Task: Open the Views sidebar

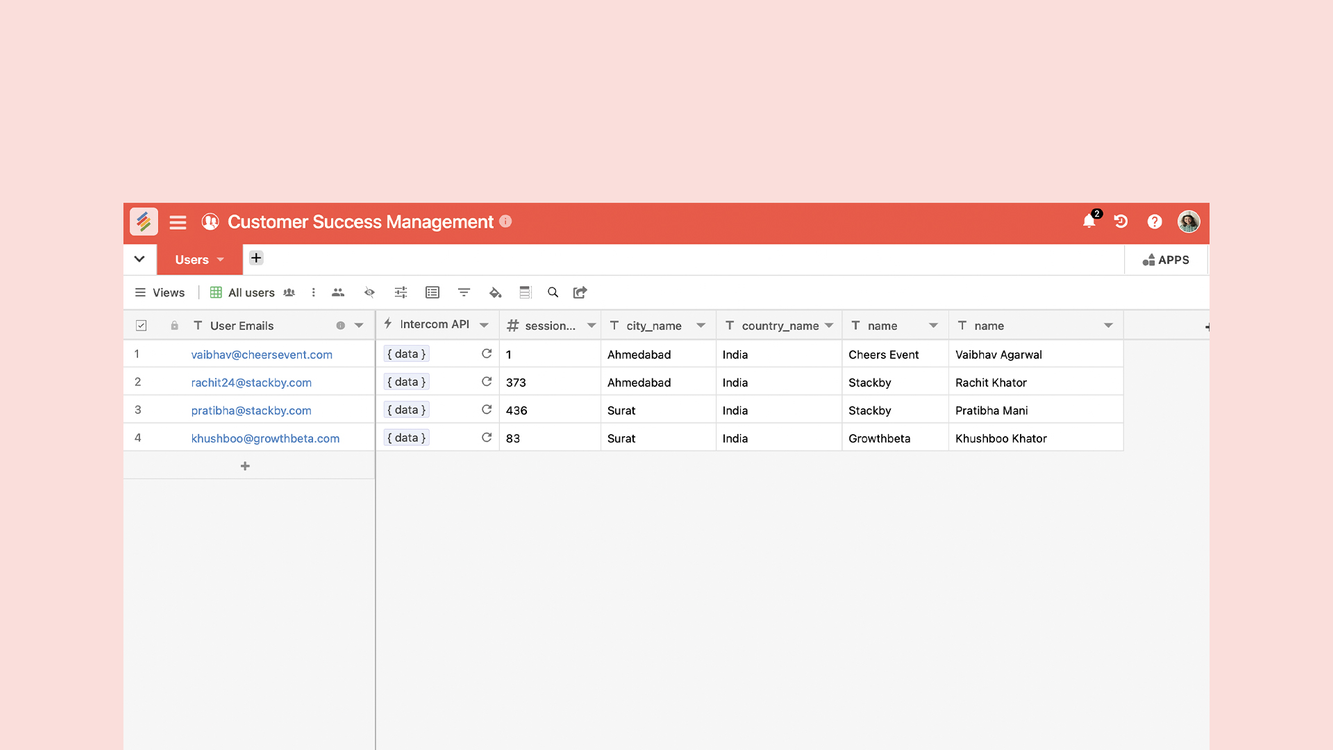Action: click(160, 293)
